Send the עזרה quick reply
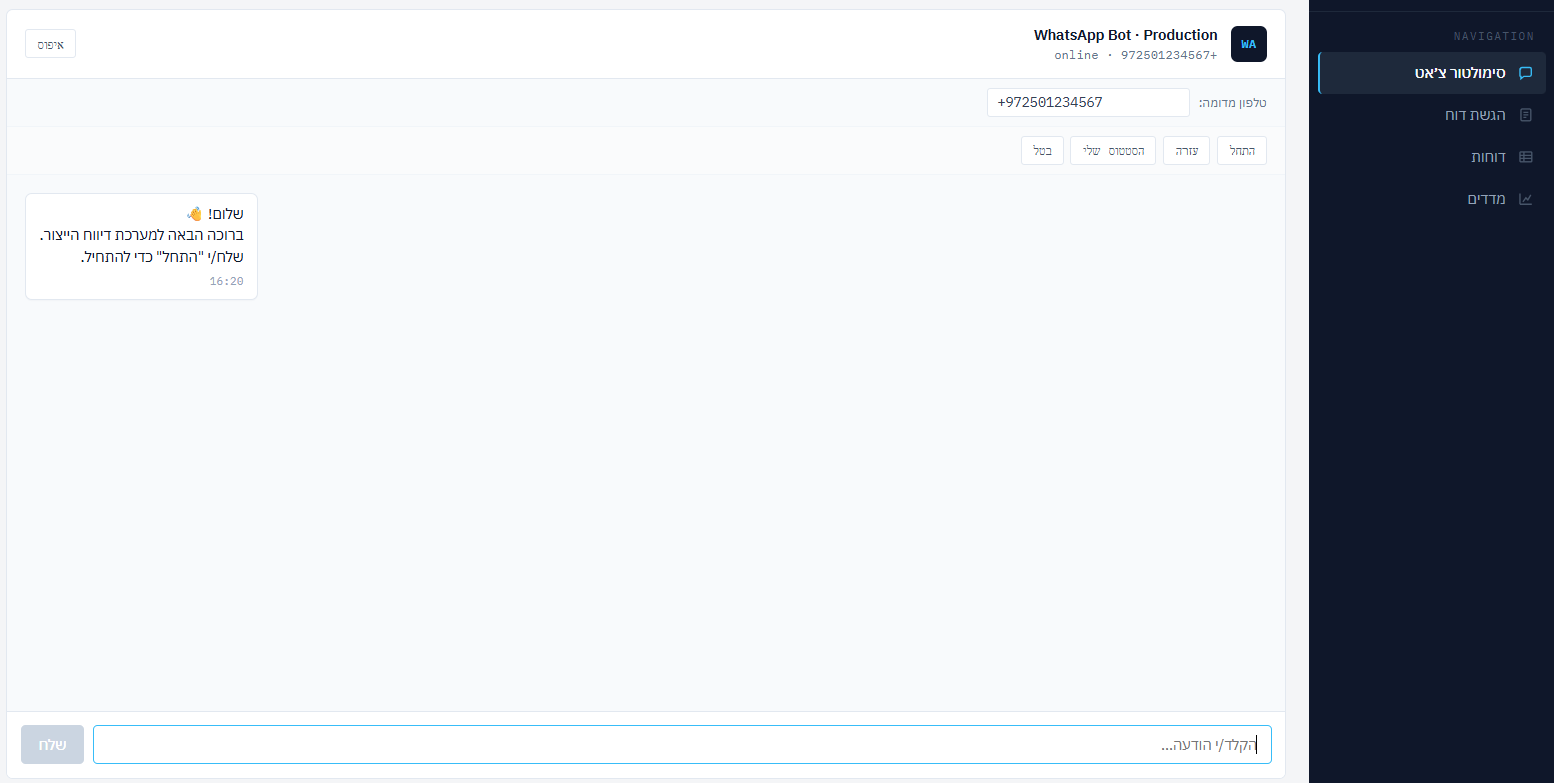The height and width of the screenshot is (783, 1554). tap(1187, 150)
